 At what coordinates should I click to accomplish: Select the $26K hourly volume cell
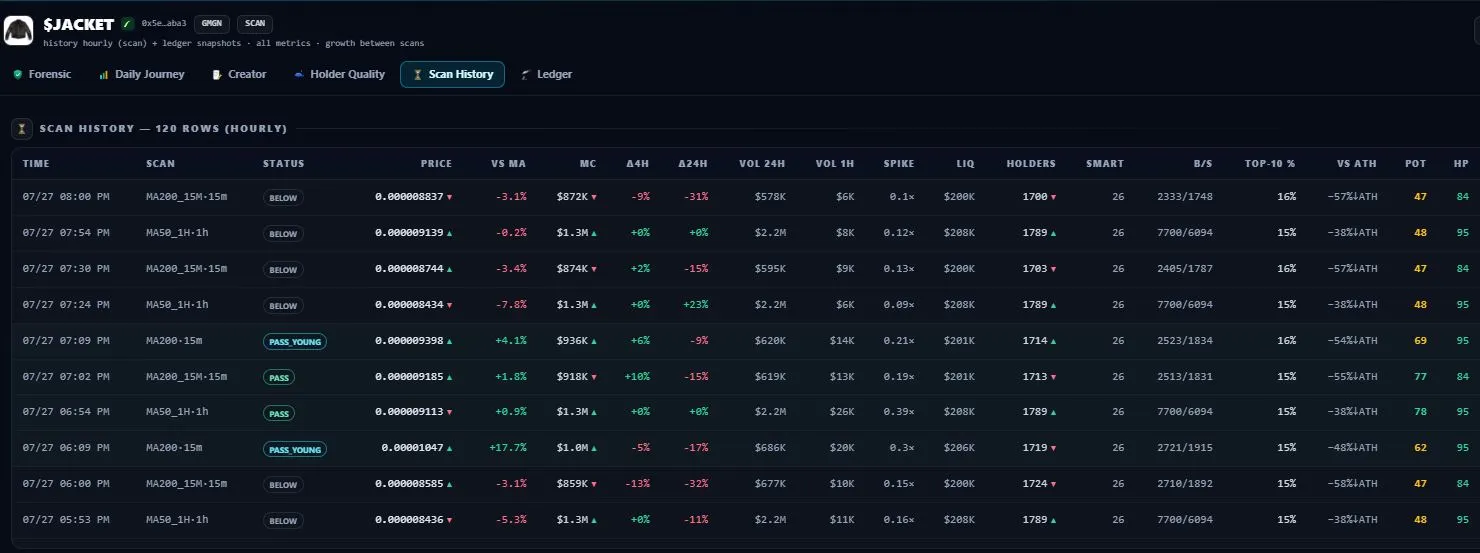[842, 412]
